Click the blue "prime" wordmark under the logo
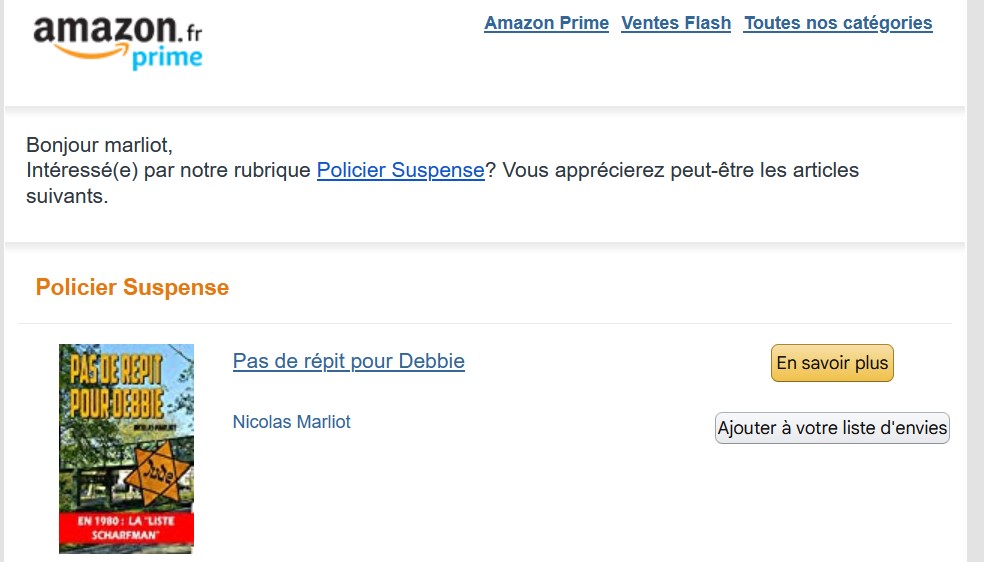This screenshot has height=562, width=984. tap(166, 59)
